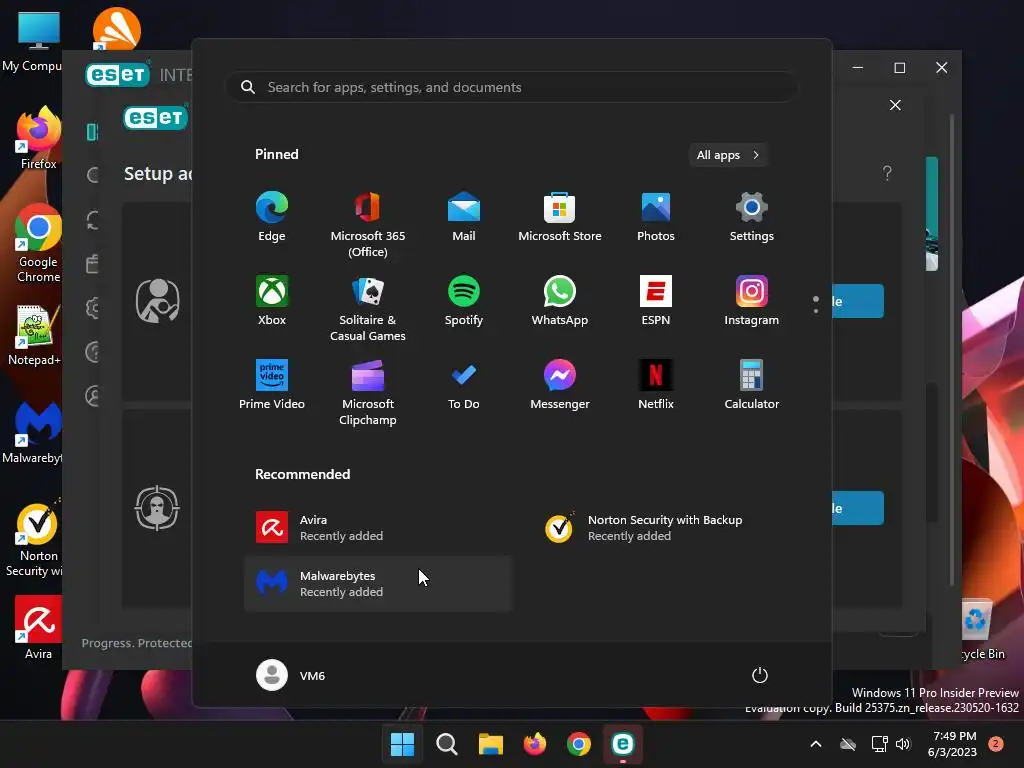
Task: Show All apps list
Action: [728, 155]
